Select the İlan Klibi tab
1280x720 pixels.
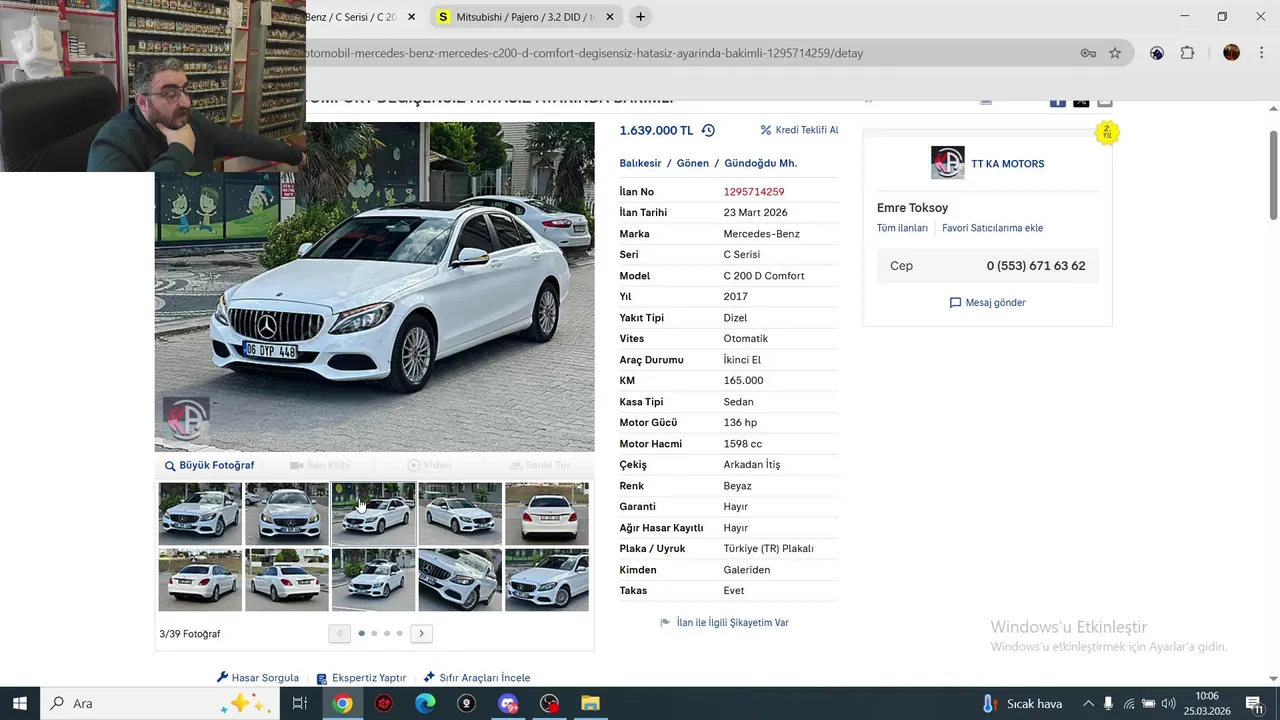click(320, 466)
